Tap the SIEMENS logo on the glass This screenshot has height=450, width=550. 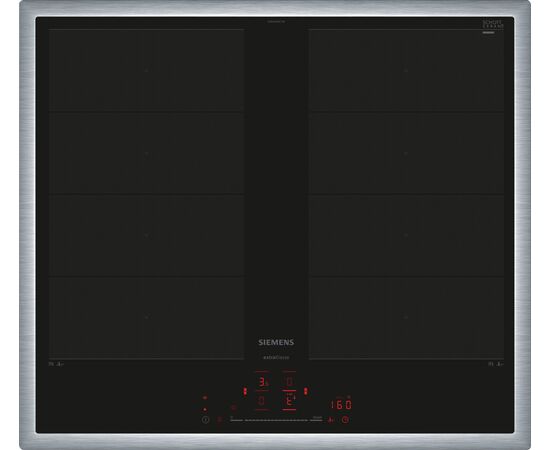pyautogui.click(x=276, y=342)
